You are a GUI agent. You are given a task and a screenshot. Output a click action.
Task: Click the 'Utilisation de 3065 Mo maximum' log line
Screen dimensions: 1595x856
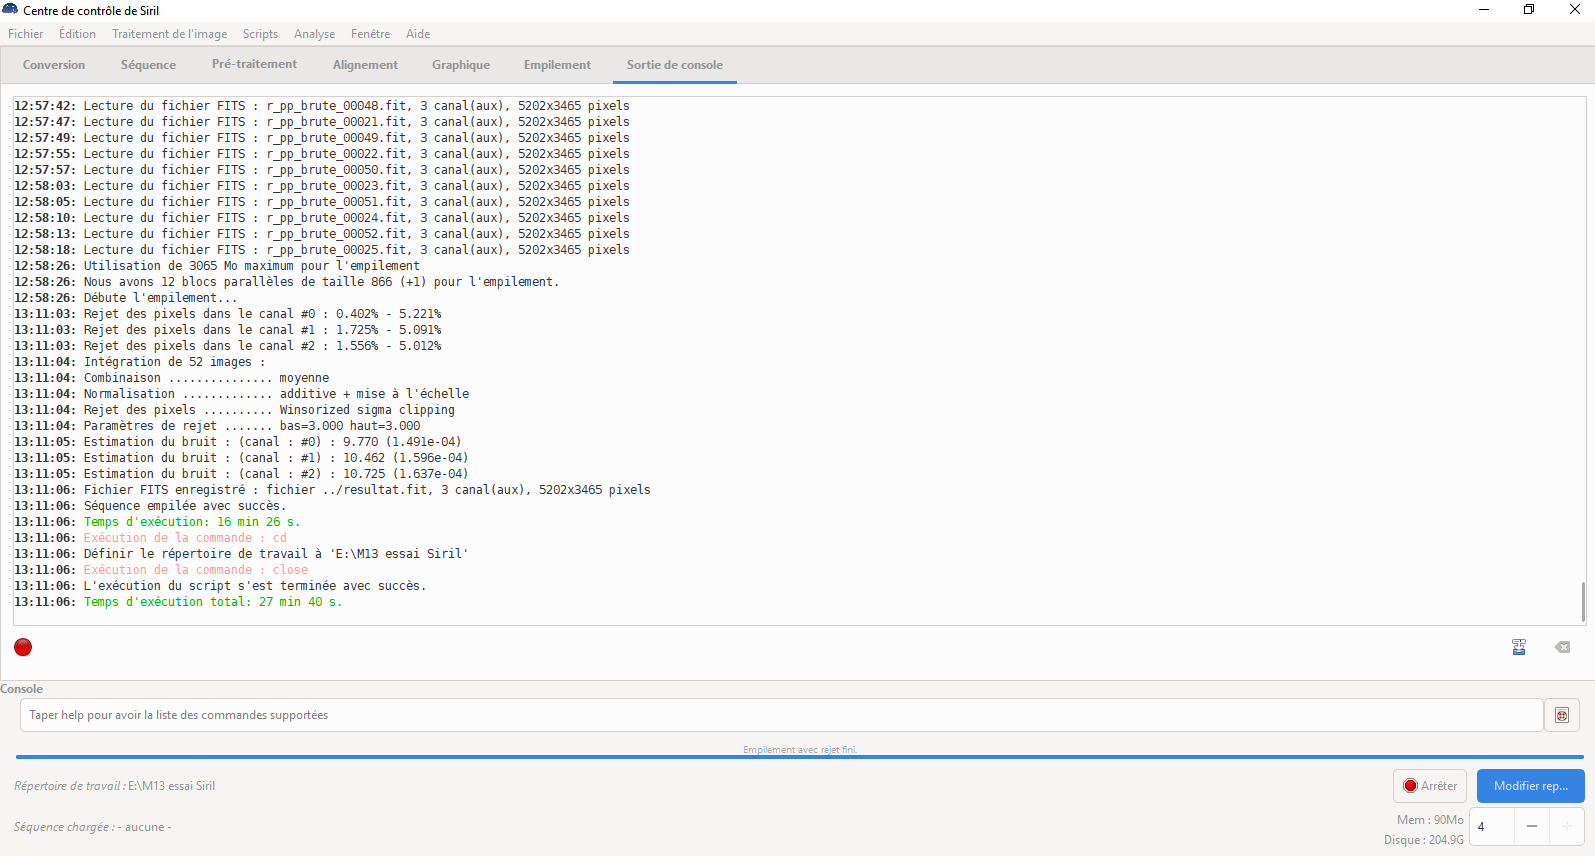217,266
